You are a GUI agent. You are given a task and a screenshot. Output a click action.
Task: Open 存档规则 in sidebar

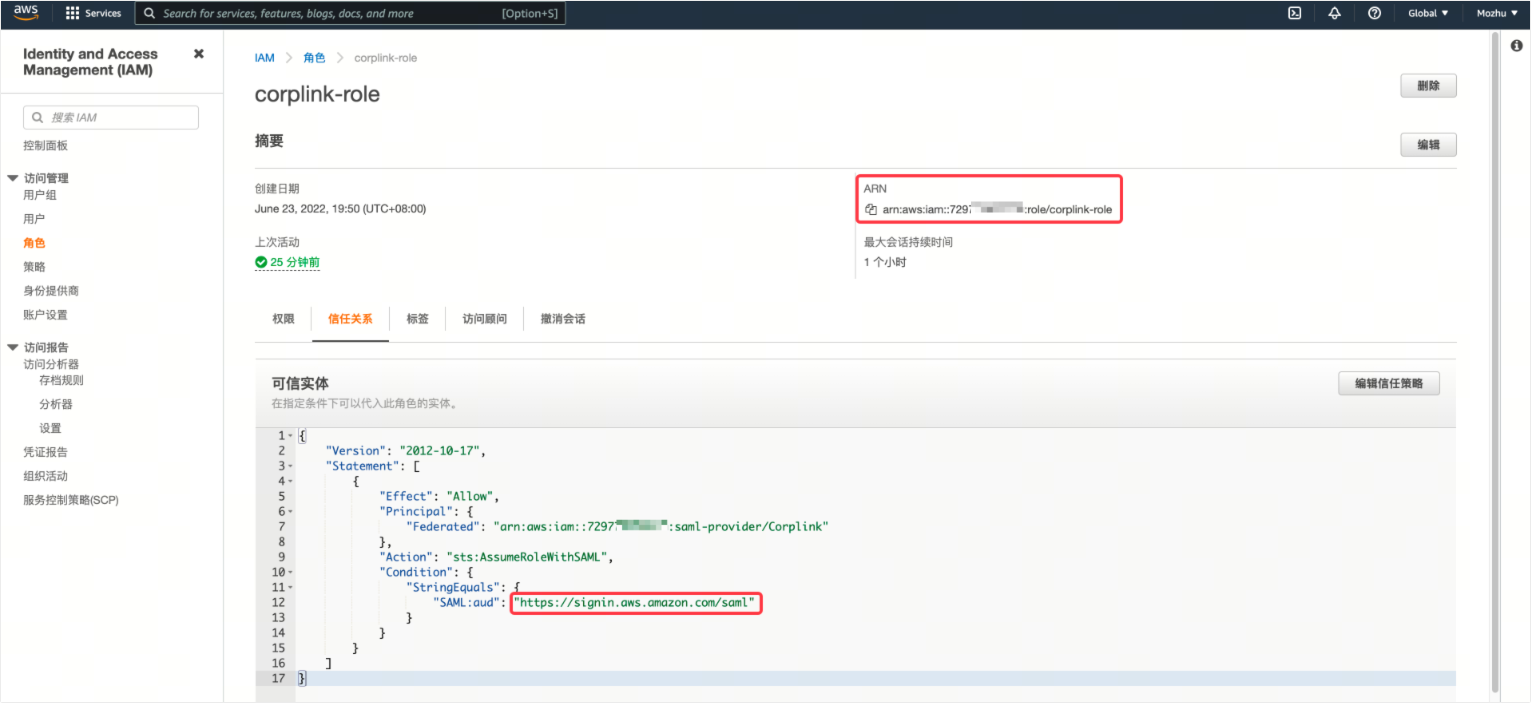pos(61,380)
